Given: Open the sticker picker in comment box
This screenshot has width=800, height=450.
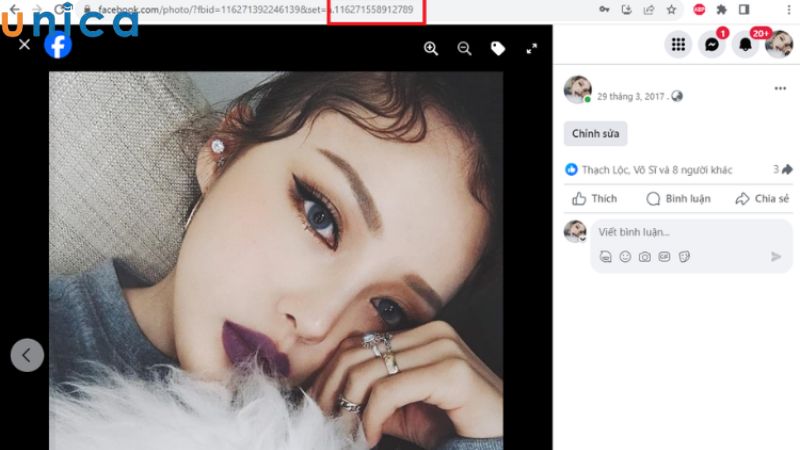Looking at the screenshot, I should pyautogui.click(x=684, y=257).
